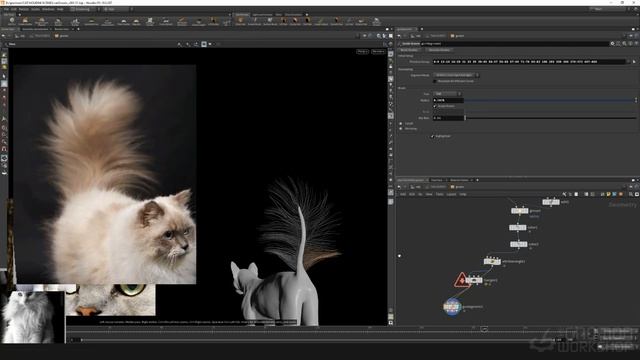Open dropdown arrow at end of group field

[628, 62]
